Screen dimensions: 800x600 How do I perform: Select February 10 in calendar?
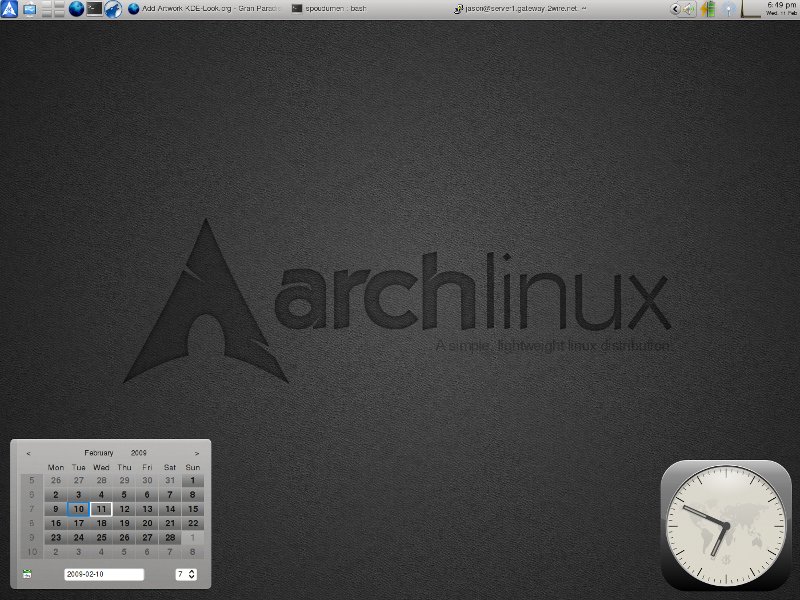(x=79, y=509)
